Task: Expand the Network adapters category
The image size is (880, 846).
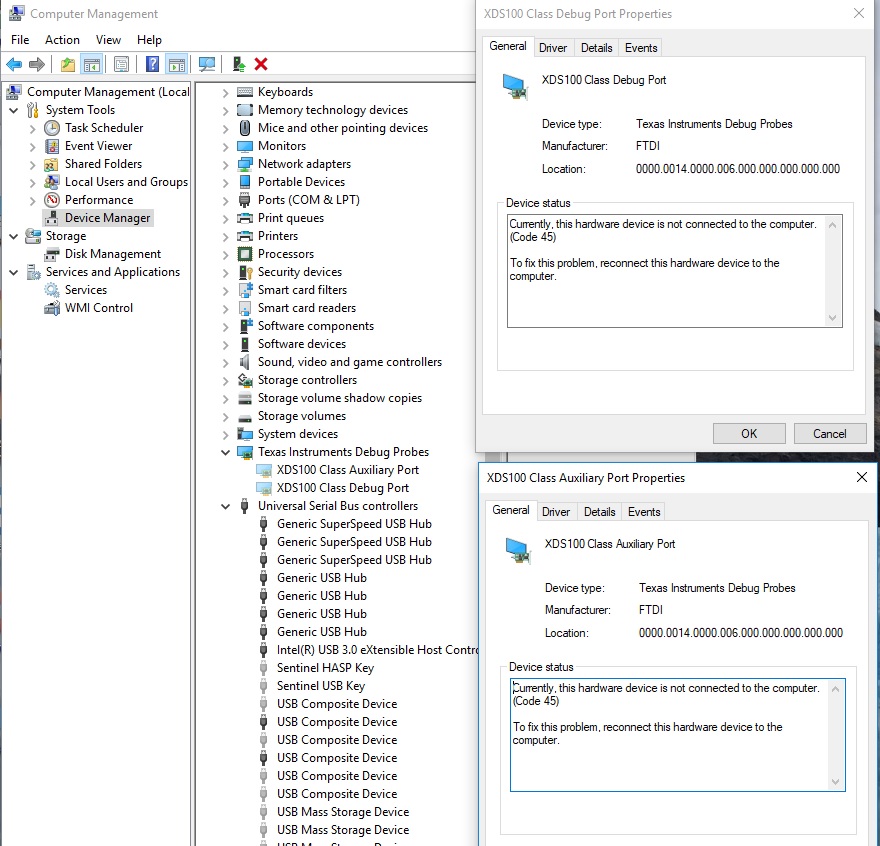Action: click(225, 164)
